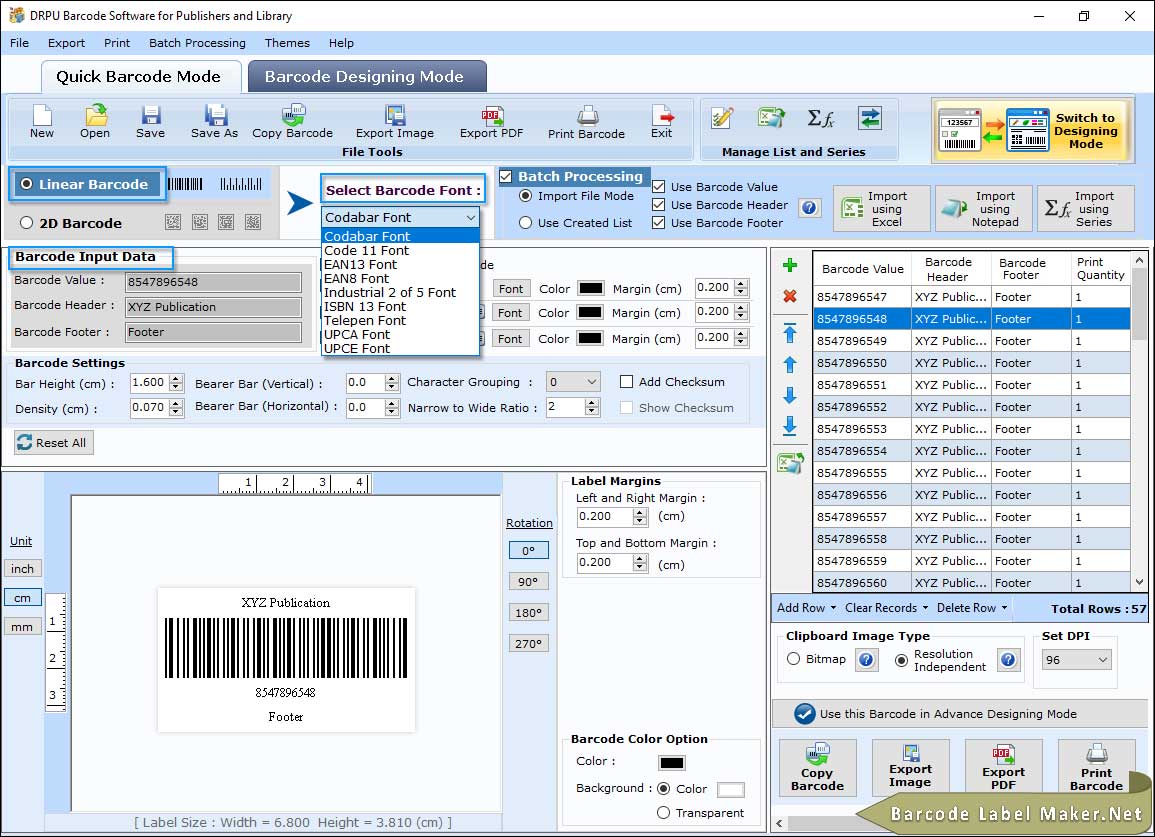Click Switch to Designing Mode
This screenshot has width=1155, height=837.
tap(1033, 130)
